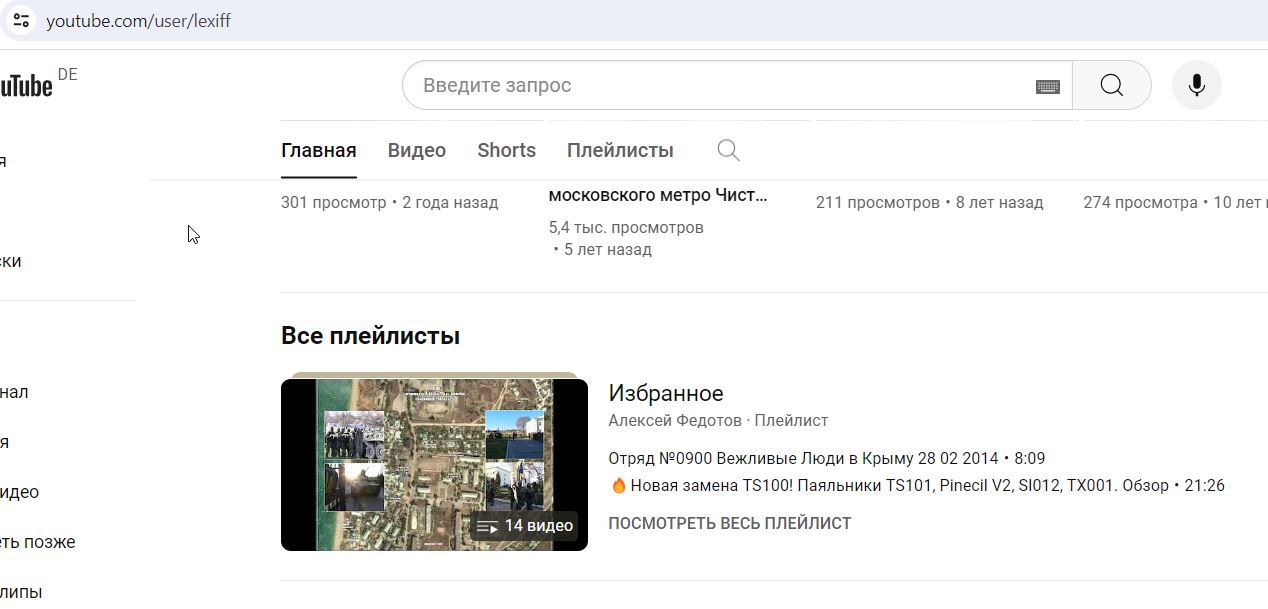Open the Избранное playlist title
This screenshot has height=609, width=1268.
(666, 393)
